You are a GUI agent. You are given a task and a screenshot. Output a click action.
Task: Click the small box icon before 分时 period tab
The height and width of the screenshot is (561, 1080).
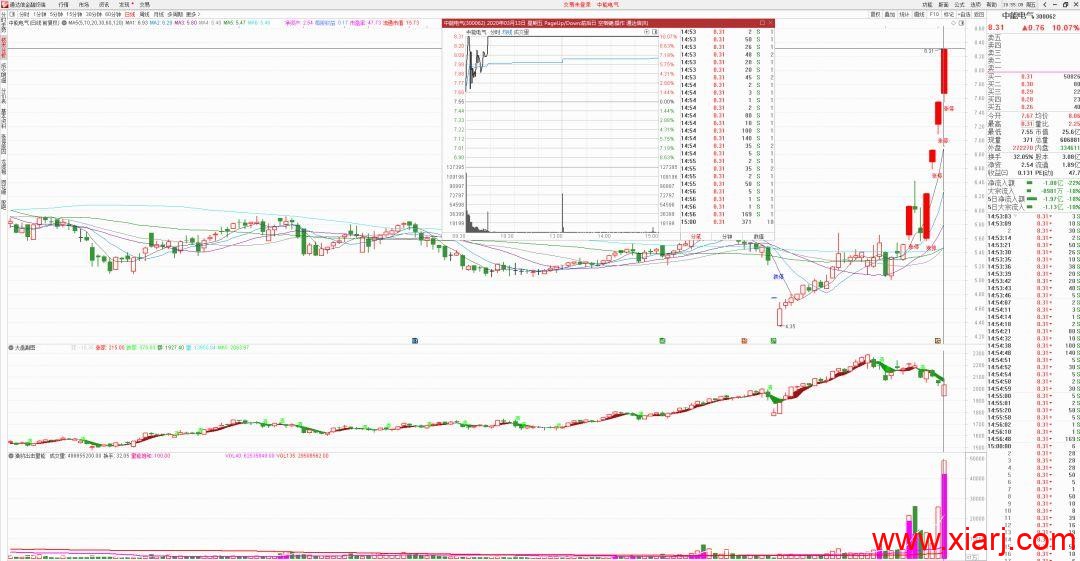pyautogui.click(x=13, y=14)
